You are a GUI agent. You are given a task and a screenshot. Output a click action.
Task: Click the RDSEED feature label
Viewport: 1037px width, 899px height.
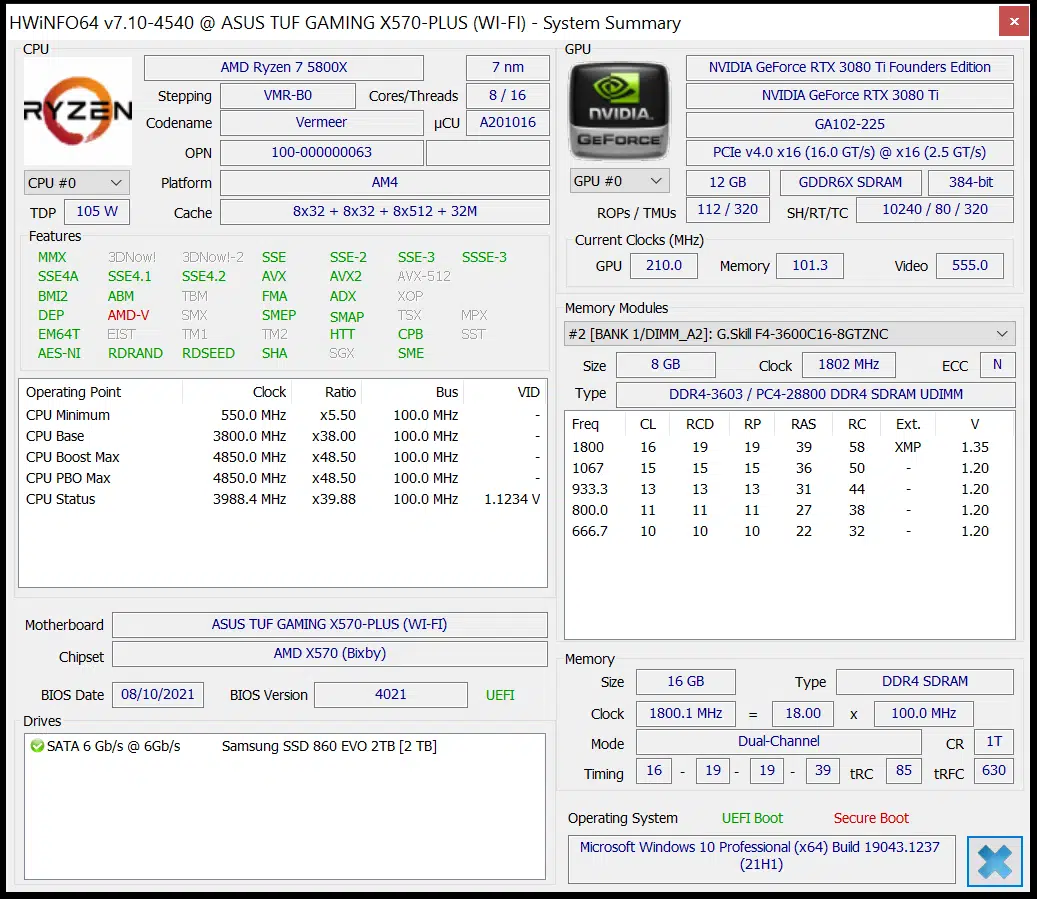tap(208, 353)
